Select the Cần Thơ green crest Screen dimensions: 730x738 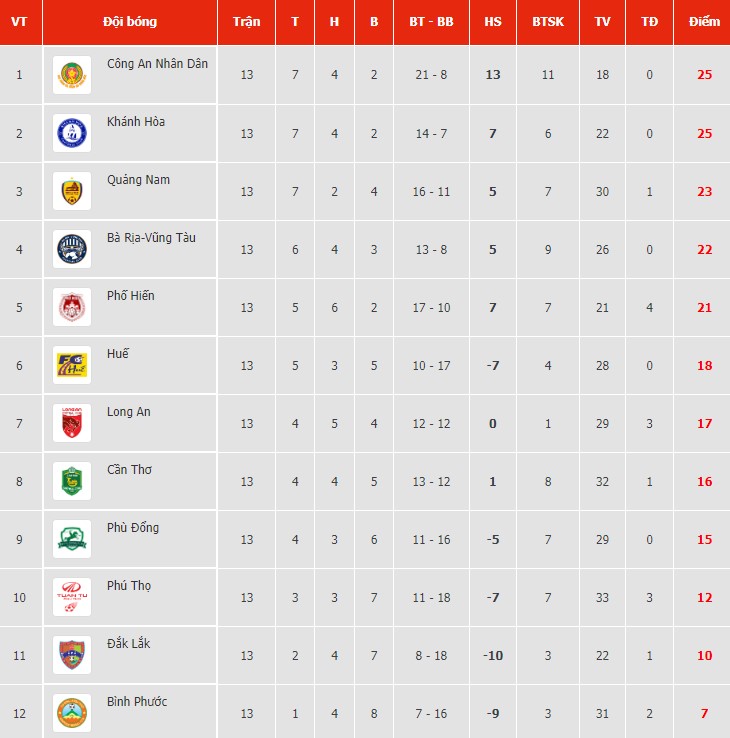pyautogui.click(x=72, y=481)
